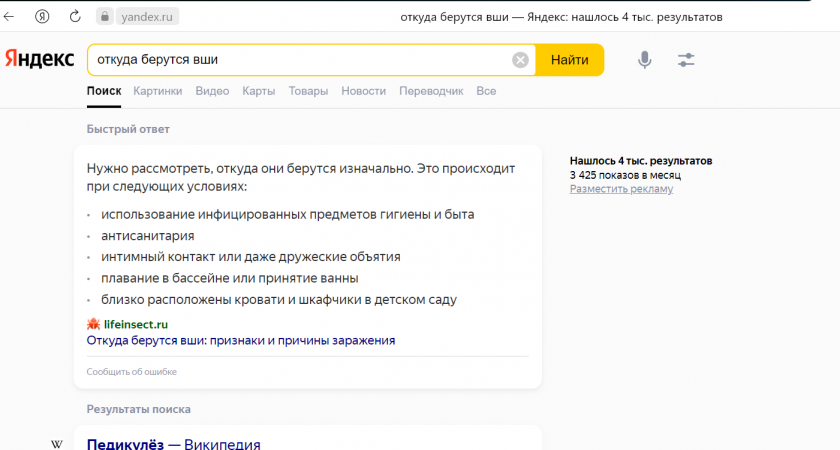Image resolution: width=840 pixels, height=450 pixels.
Task: Open the Все services tab
Action: [486, 91]
